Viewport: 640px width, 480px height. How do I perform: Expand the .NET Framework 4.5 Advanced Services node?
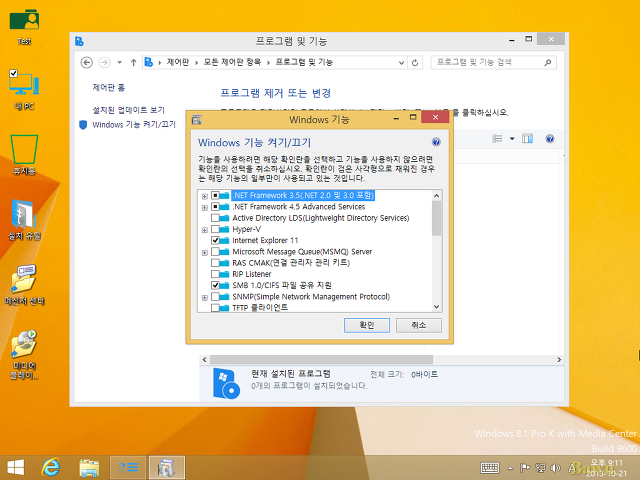point(204,208)
